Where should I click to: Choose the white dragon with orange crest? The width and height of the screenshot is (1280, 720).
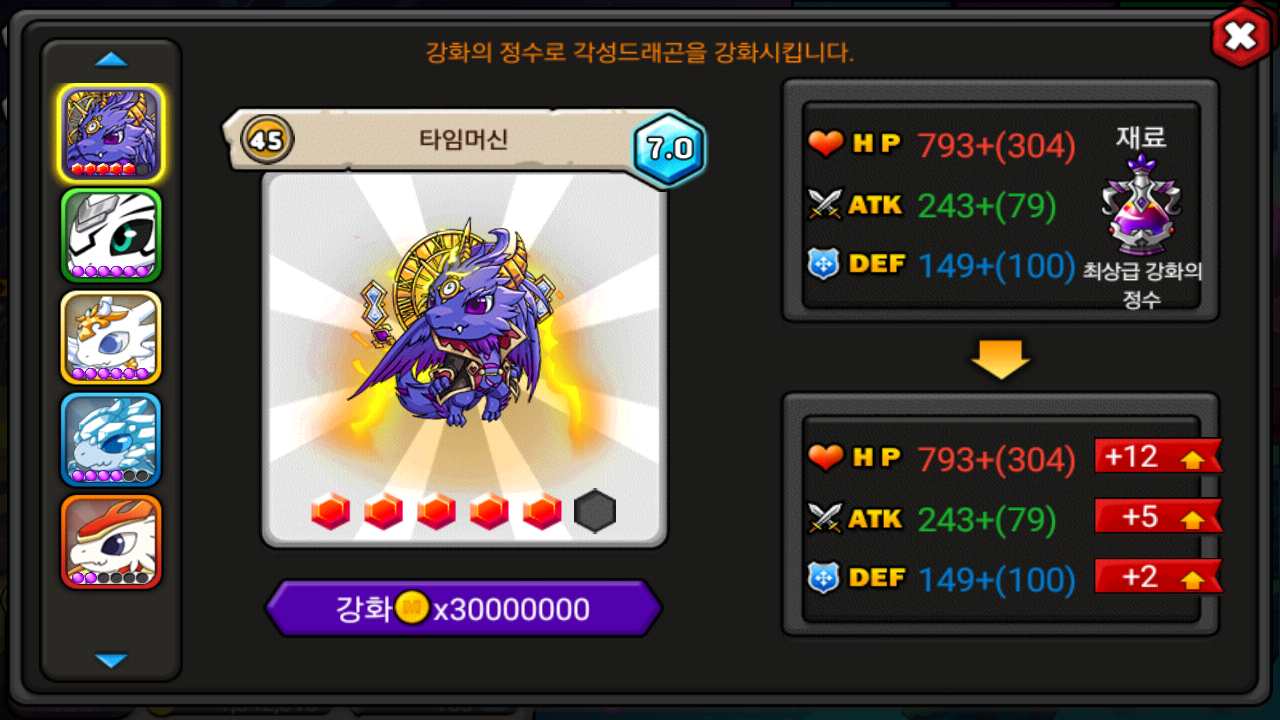tap(111, 338)
